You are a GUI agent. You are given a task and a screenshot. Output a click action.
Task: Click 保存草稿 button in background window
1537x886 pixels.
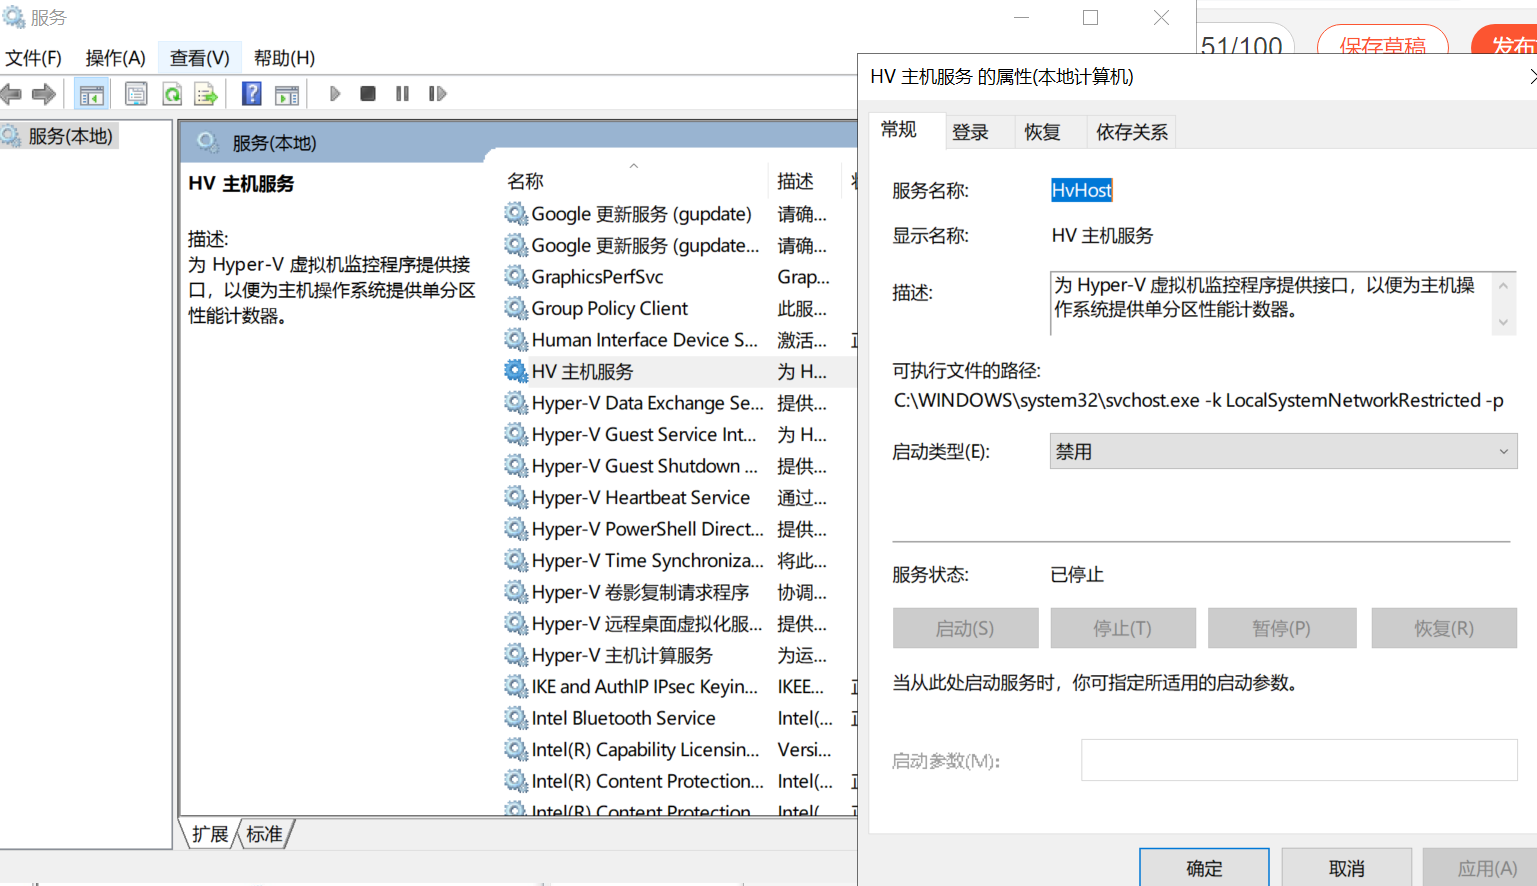coord(1383,42)
